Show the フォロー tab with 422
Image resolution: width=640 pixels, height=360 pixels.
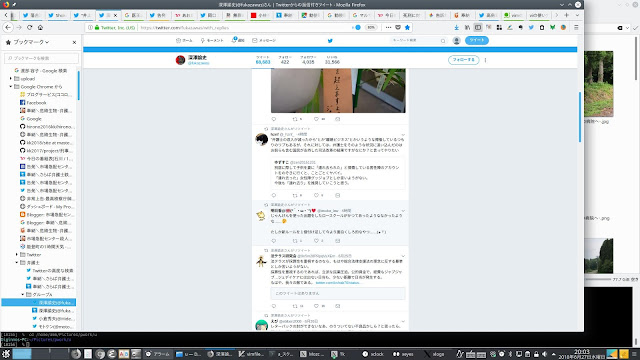click(x=285, y=60)
